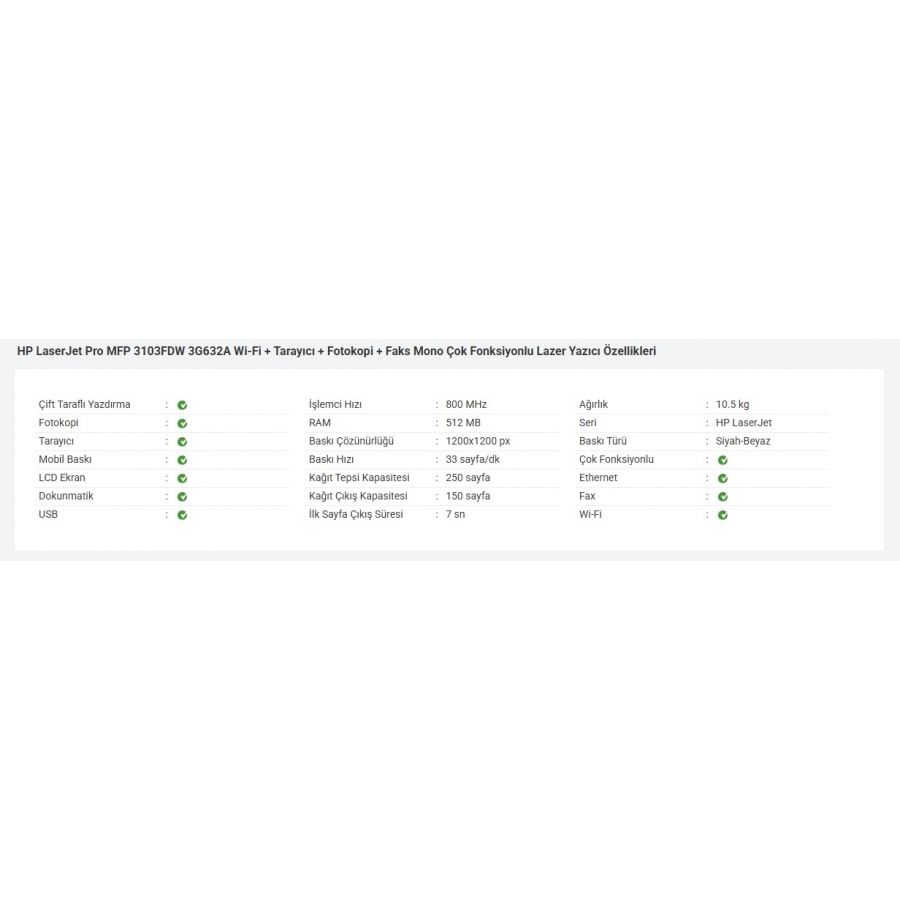Click the Ethernet green check icon

722,478
